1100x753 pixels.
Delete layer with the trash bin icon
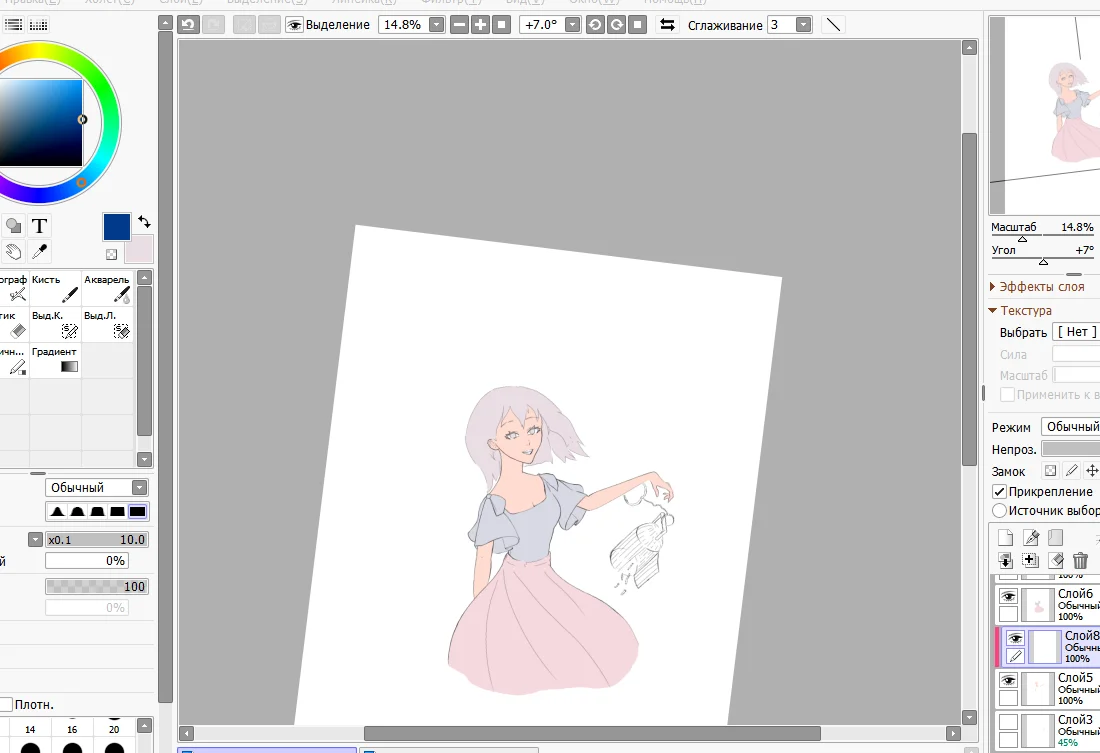[x=1080, y=561]
